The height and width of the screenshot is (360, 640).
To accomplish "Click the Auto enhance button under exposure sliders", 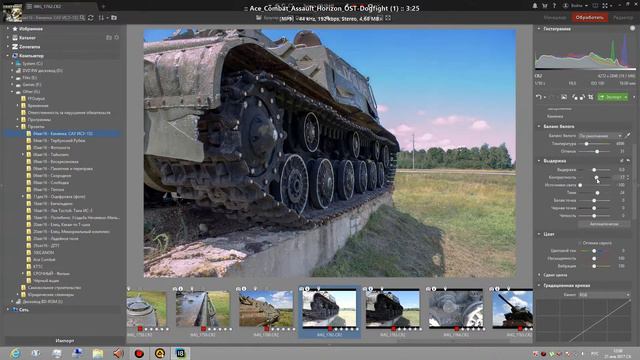I will click(604, 224).
